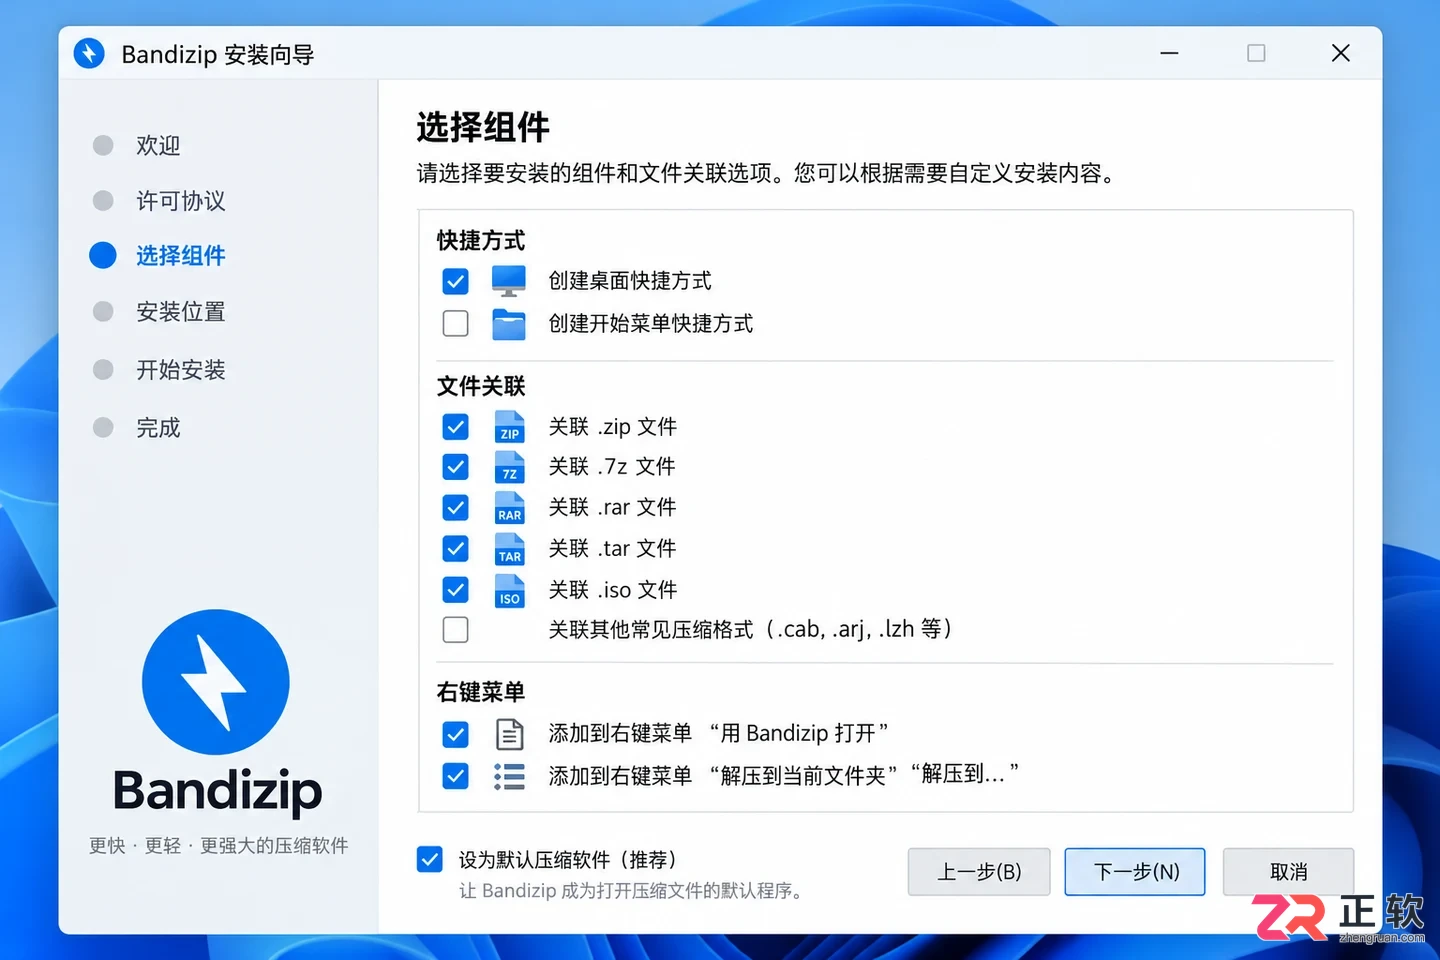Click the 7Z file type icon
The height and width of the screenshot is (960, 1440).
[510, 467]
